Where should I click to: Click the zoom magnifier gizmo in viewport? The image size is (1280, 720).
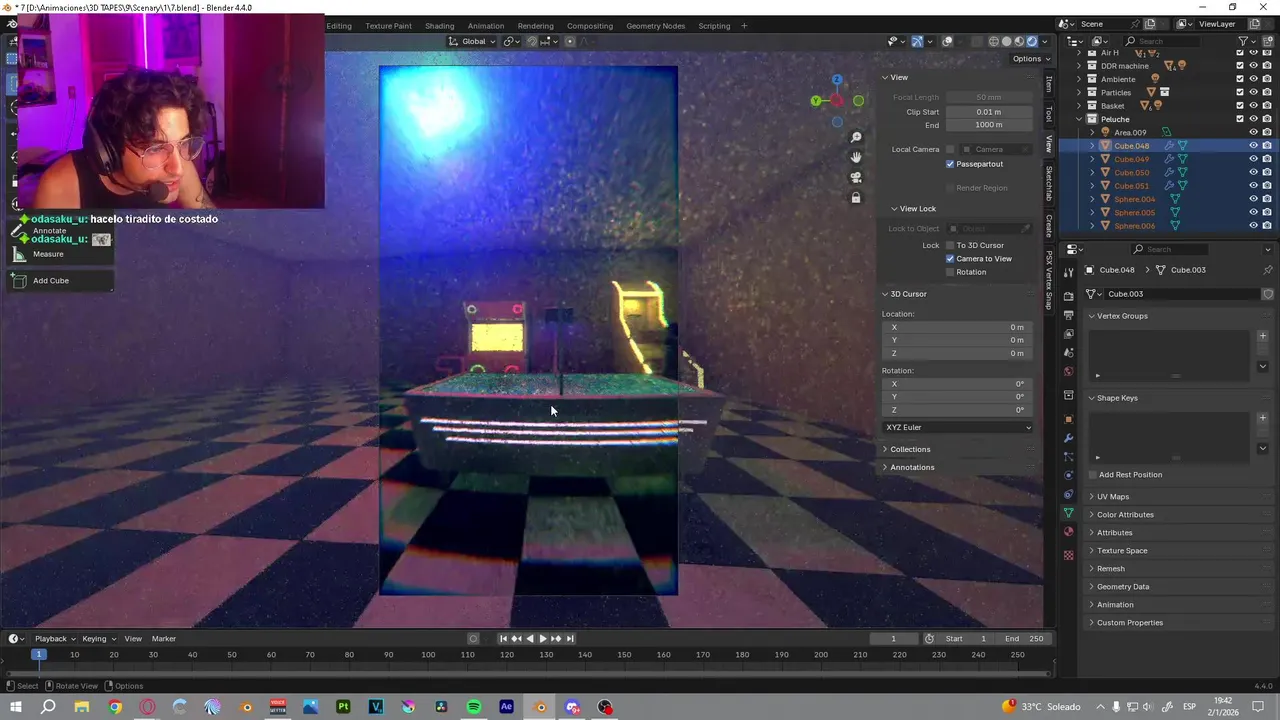pos(856,138)
